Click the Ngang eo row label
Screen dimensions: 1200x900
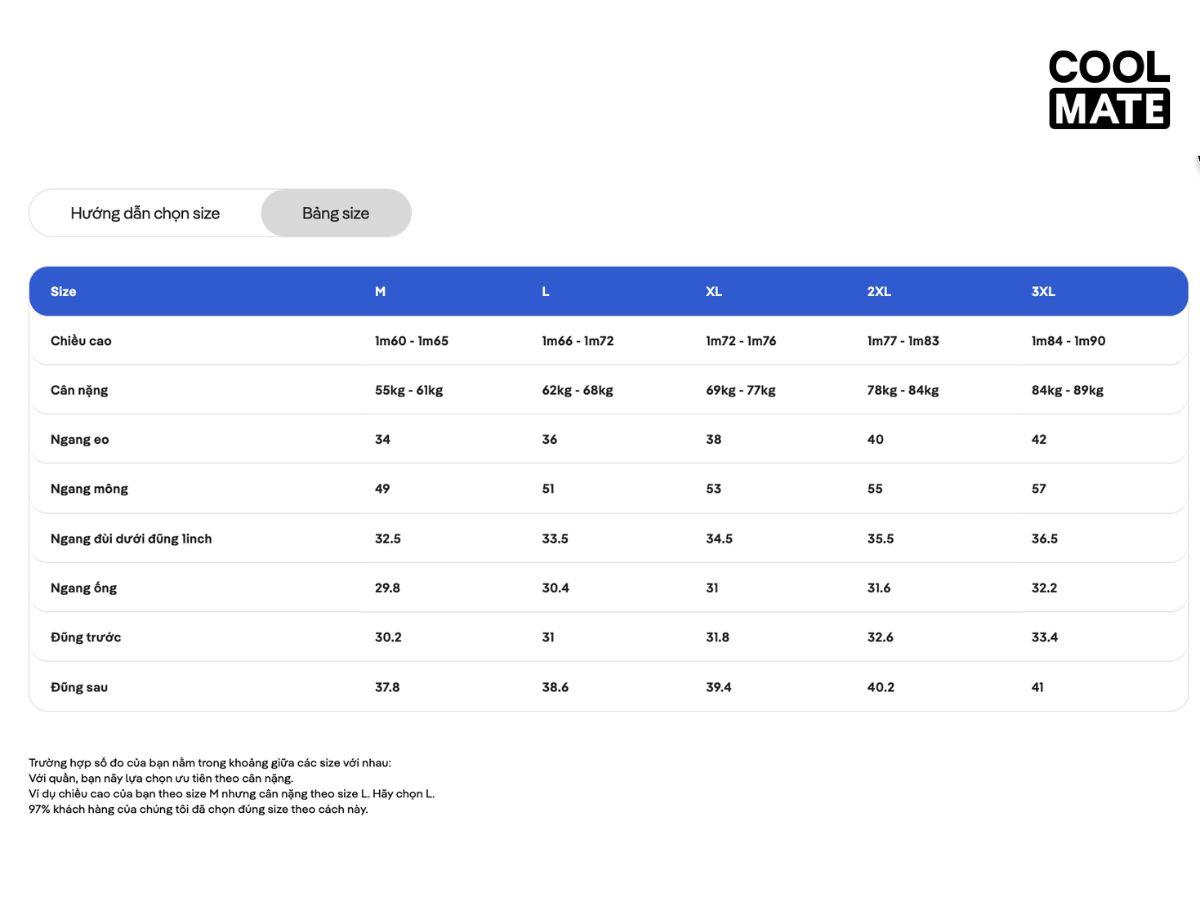[x=80, y=439]
